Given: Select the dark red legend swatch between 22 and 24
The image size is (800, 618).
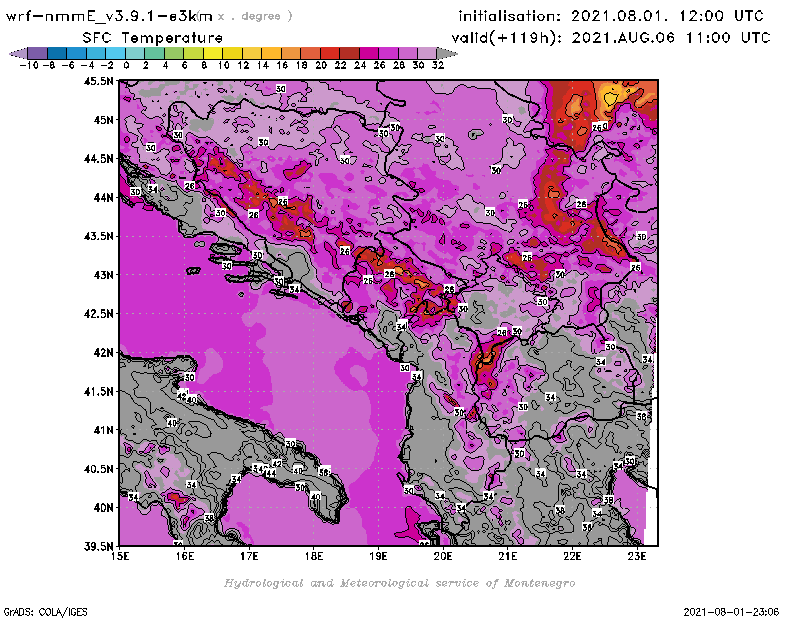Looking at the screenshot, I should coord(349,54).
